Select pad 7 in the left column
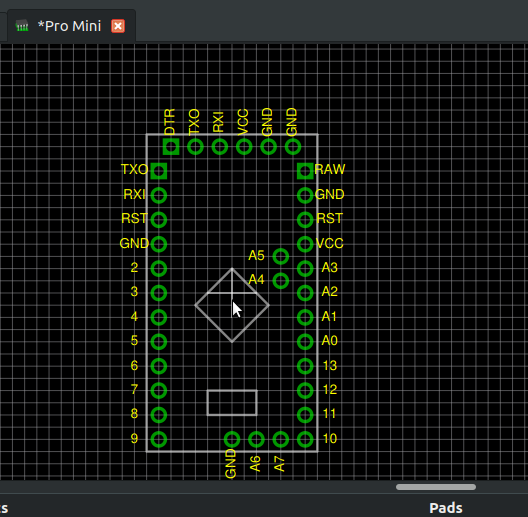This screenshot has height=517, width=528. [159, 391]
